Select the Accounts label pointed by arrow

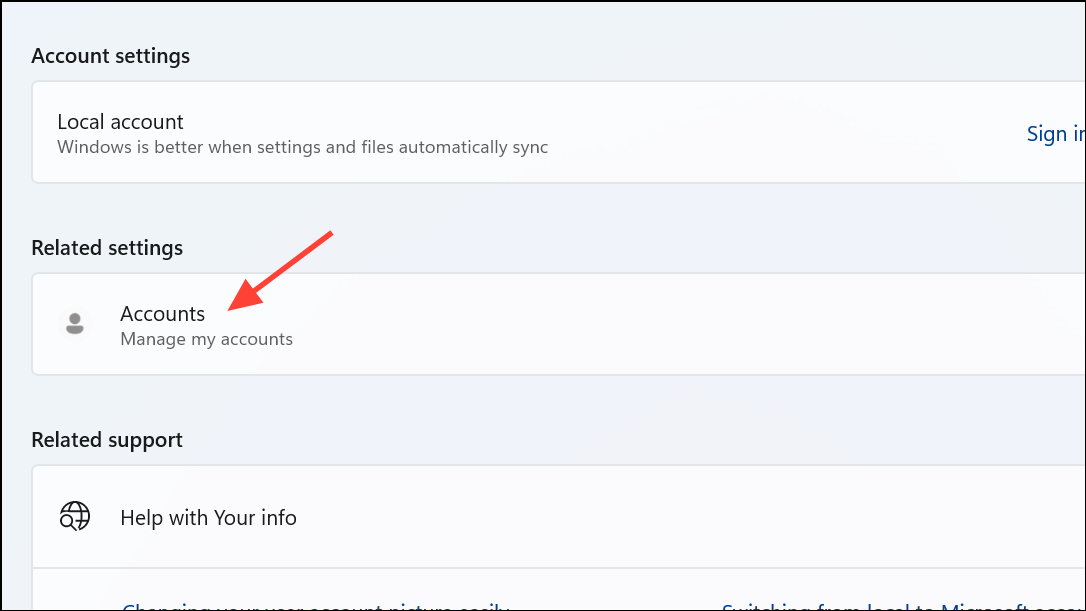point(162,313)
